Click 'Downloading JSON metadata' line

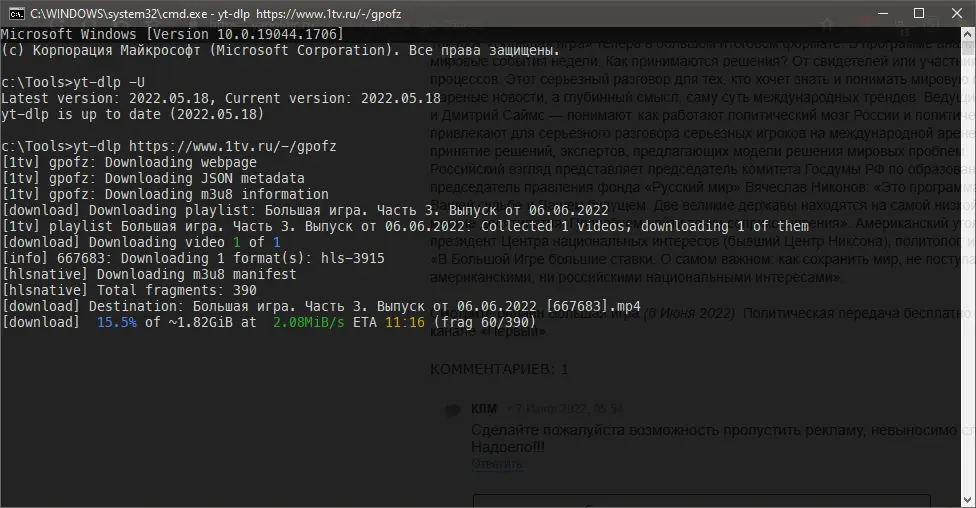[x=153, y=179]
